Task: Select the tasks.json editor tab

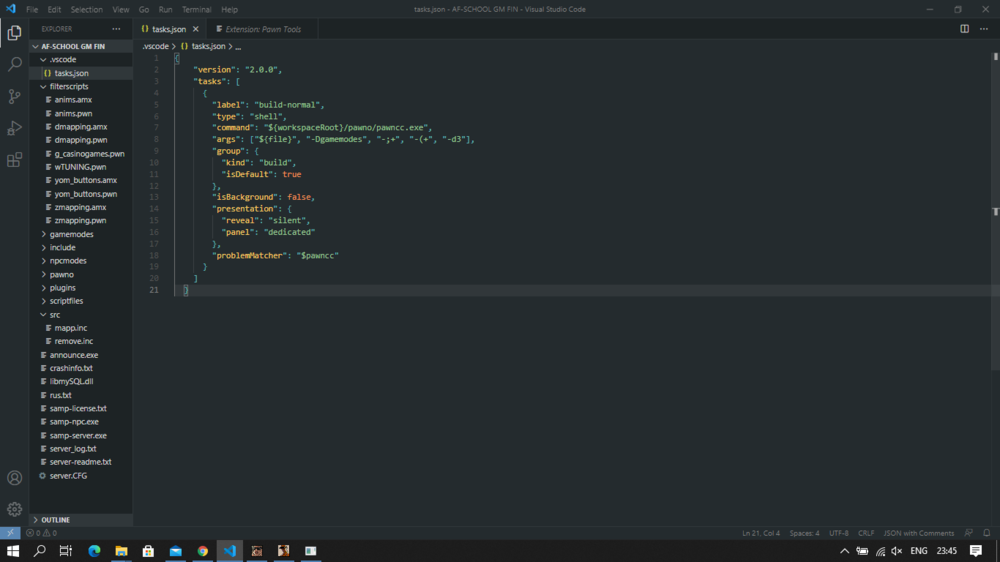Action: point(169,29)
